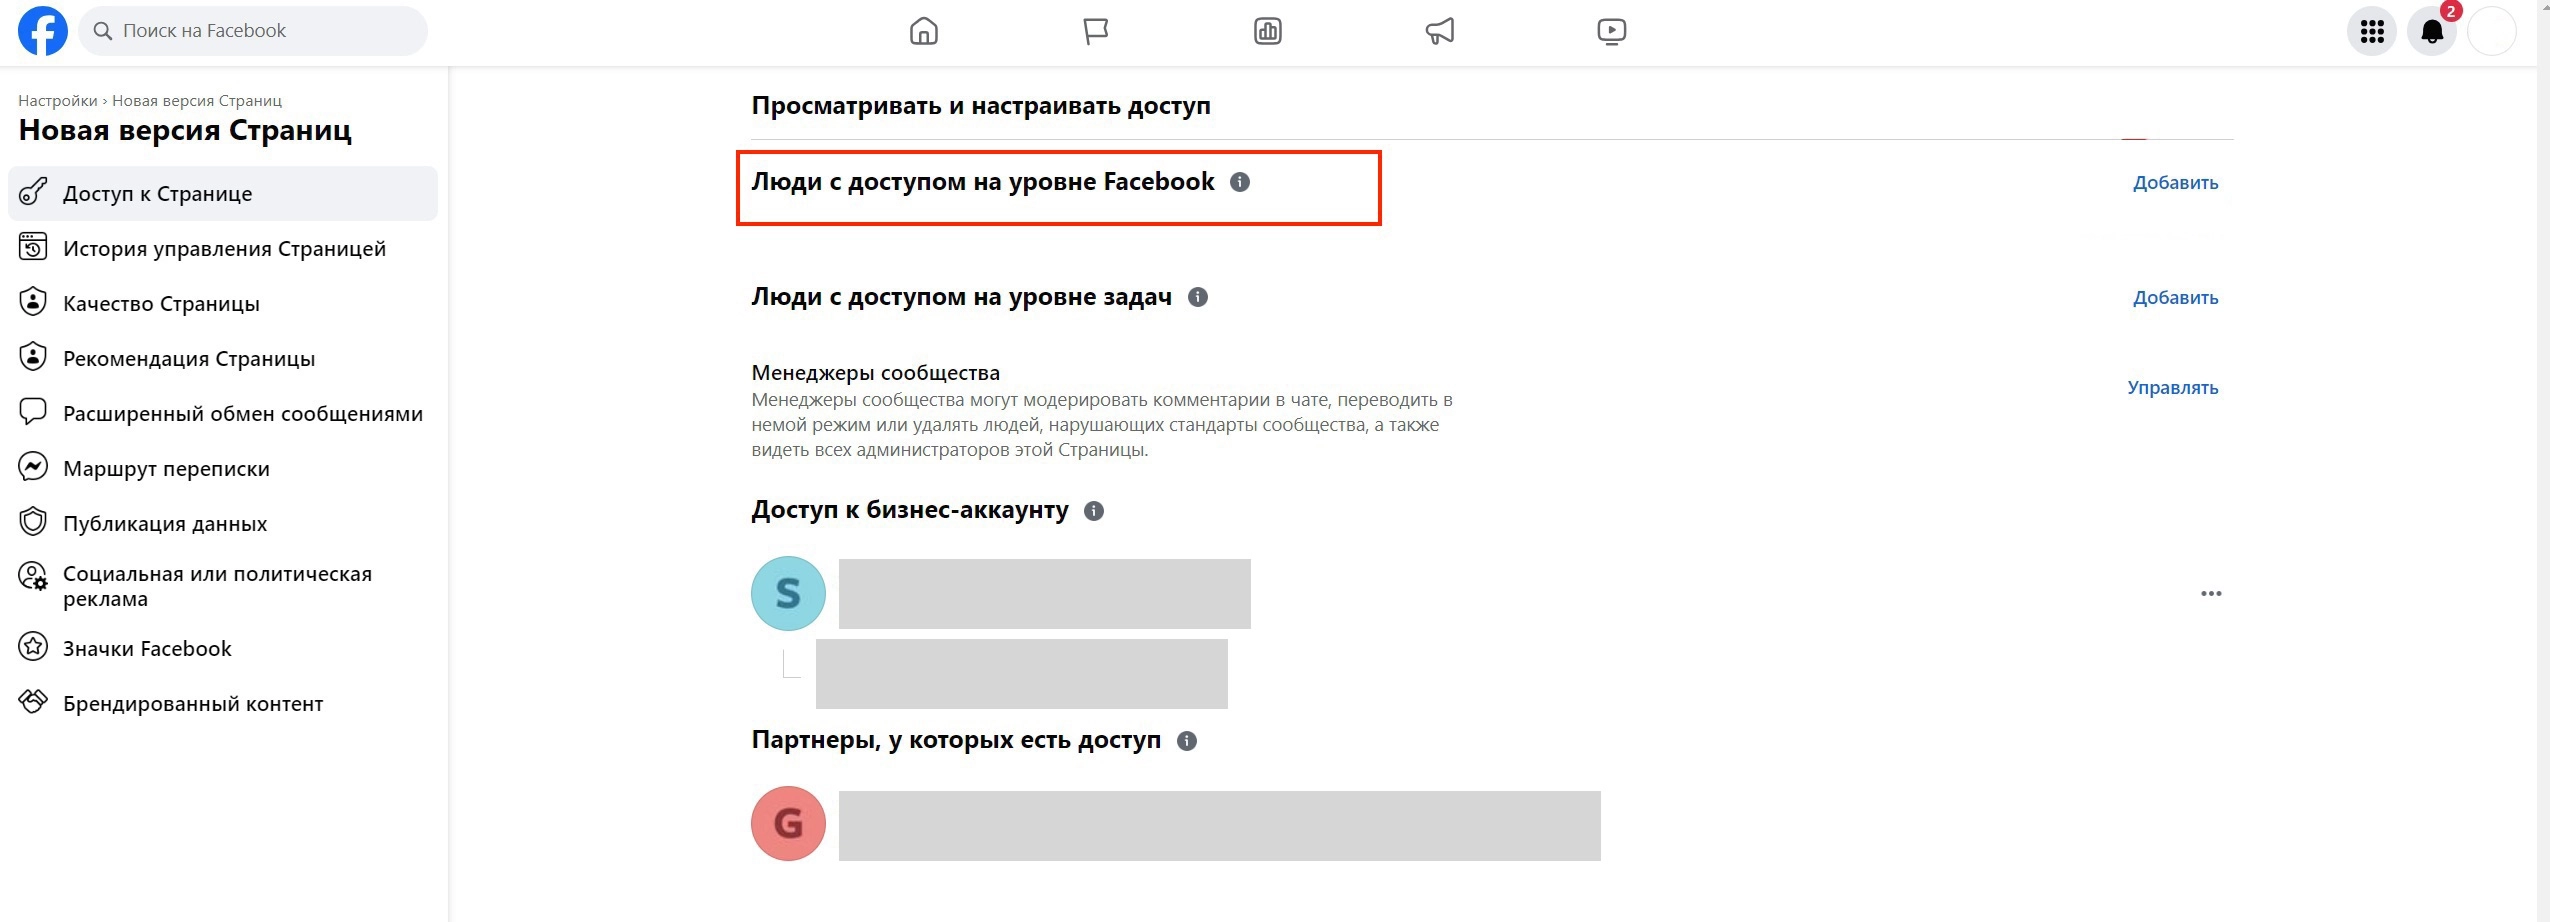Viewport: 2550px width, 922px height.
Task: Open the Pages flag icon
Action: tap(1096, 32)
